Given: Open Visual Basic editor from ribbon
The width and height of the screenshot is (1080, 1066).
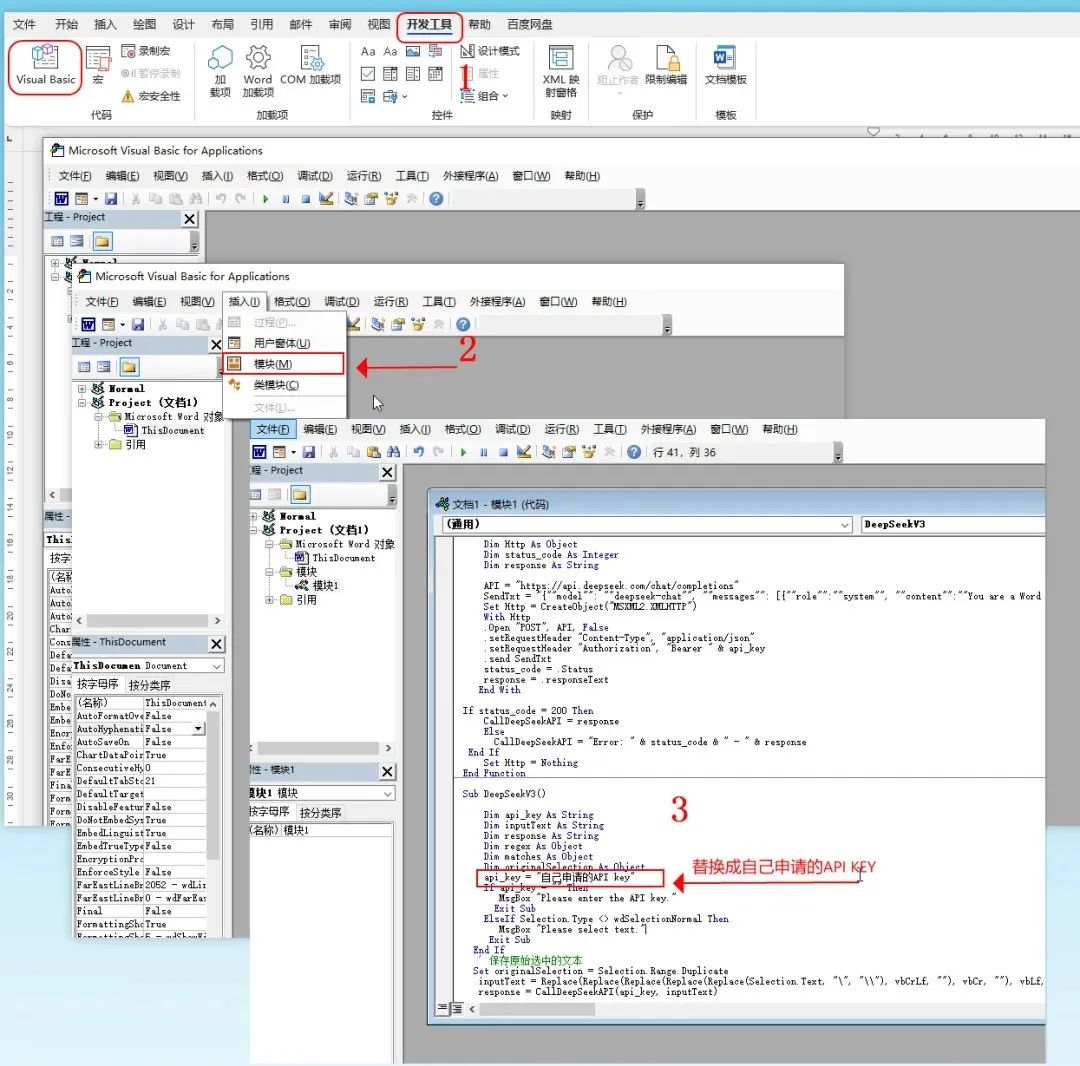Looking at the screenshot, I should (45, 65).
